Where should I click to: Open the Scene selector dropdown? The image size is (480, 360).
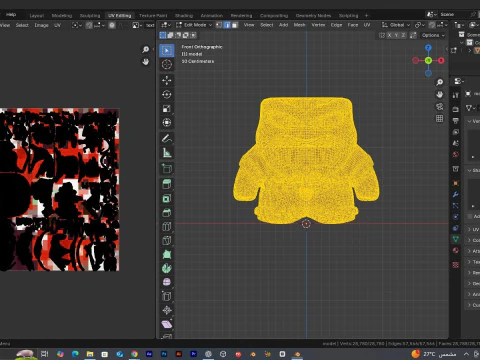point(431,14)
